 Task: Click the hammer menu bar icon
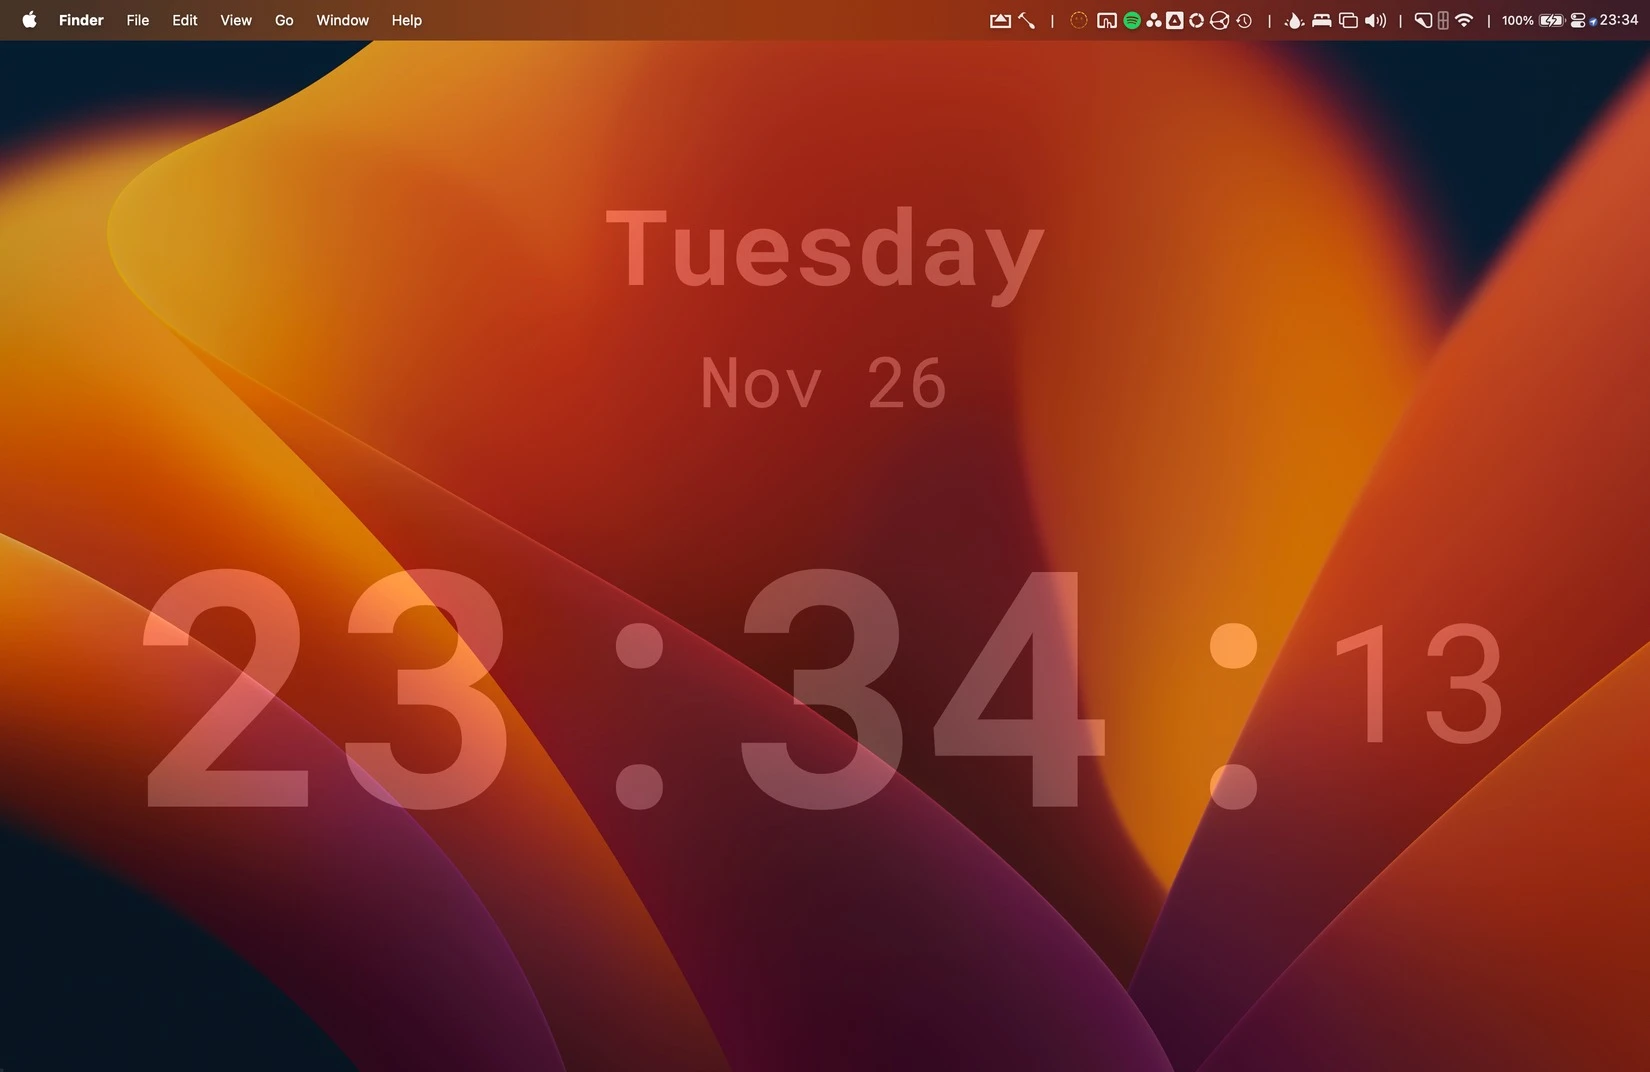tap(1026, 20)
